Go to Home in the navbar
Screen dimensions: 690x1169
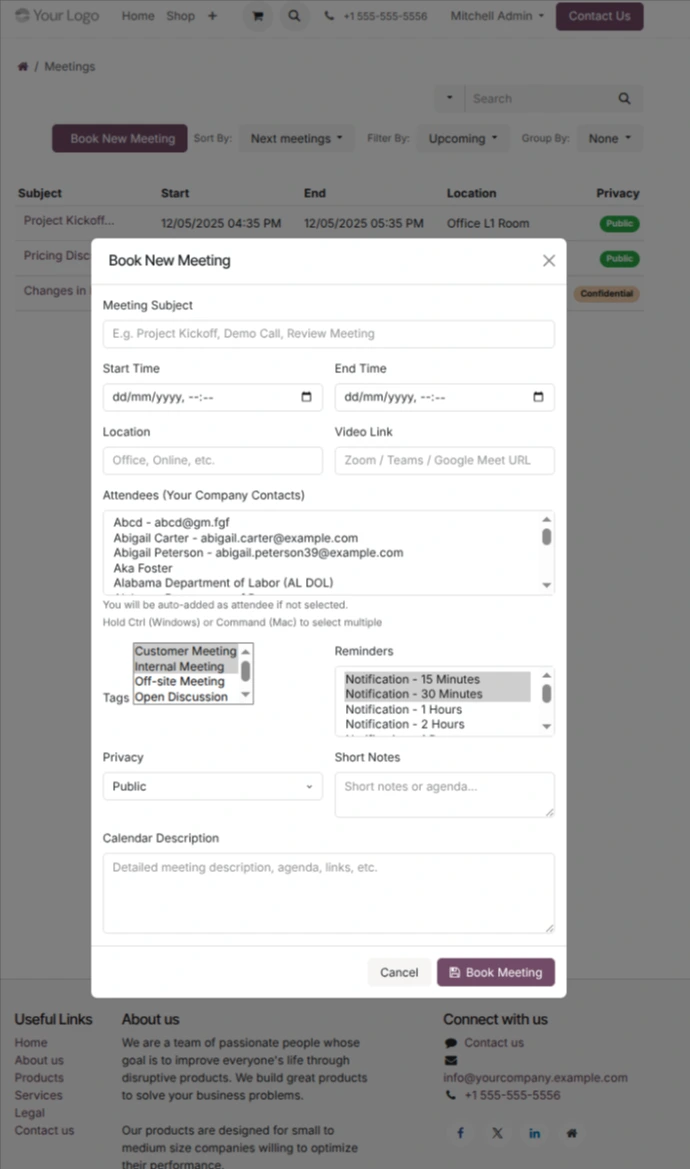(x=138, y=16)
